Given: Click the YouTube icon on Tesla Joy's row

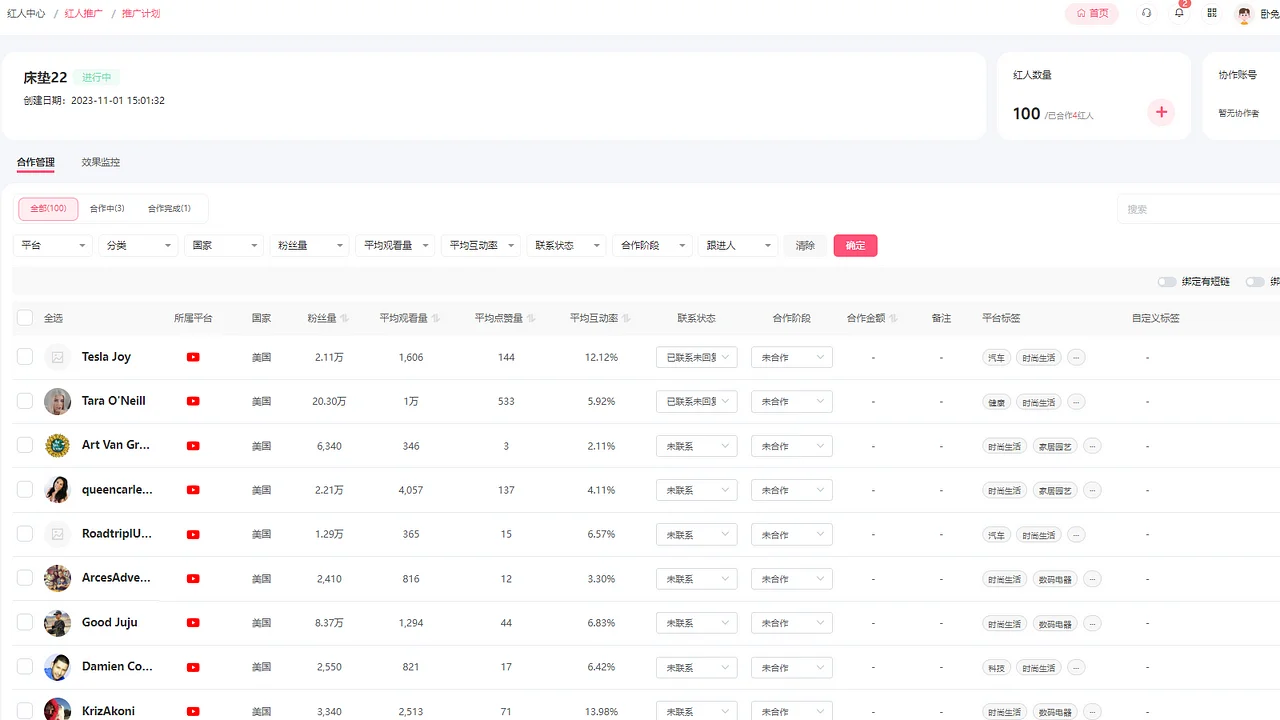Looking at the screenshot, I should click(x=193, y=357).
